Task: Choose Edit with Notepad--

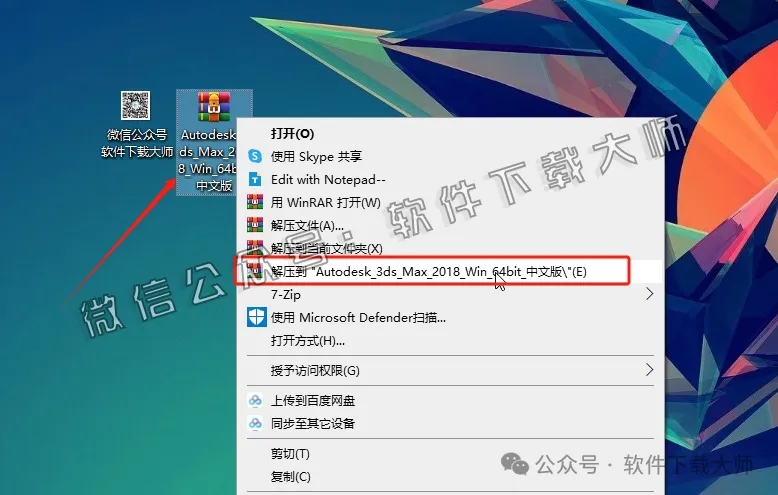Action: tap(328, 179)
